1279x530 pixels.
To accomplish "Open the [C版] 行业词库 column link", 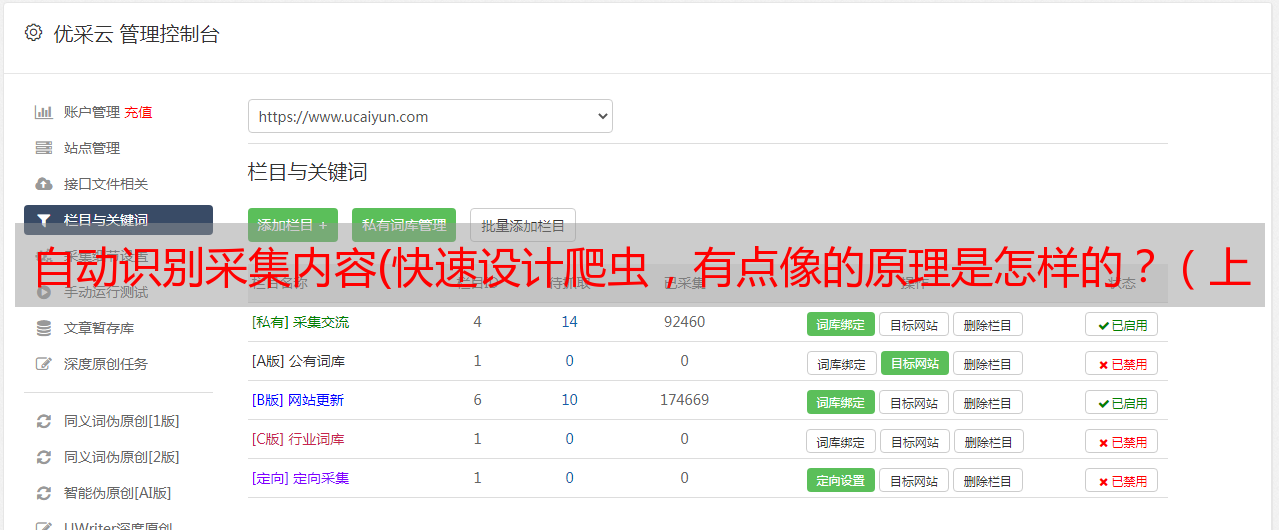I will [x=298, y=439].
